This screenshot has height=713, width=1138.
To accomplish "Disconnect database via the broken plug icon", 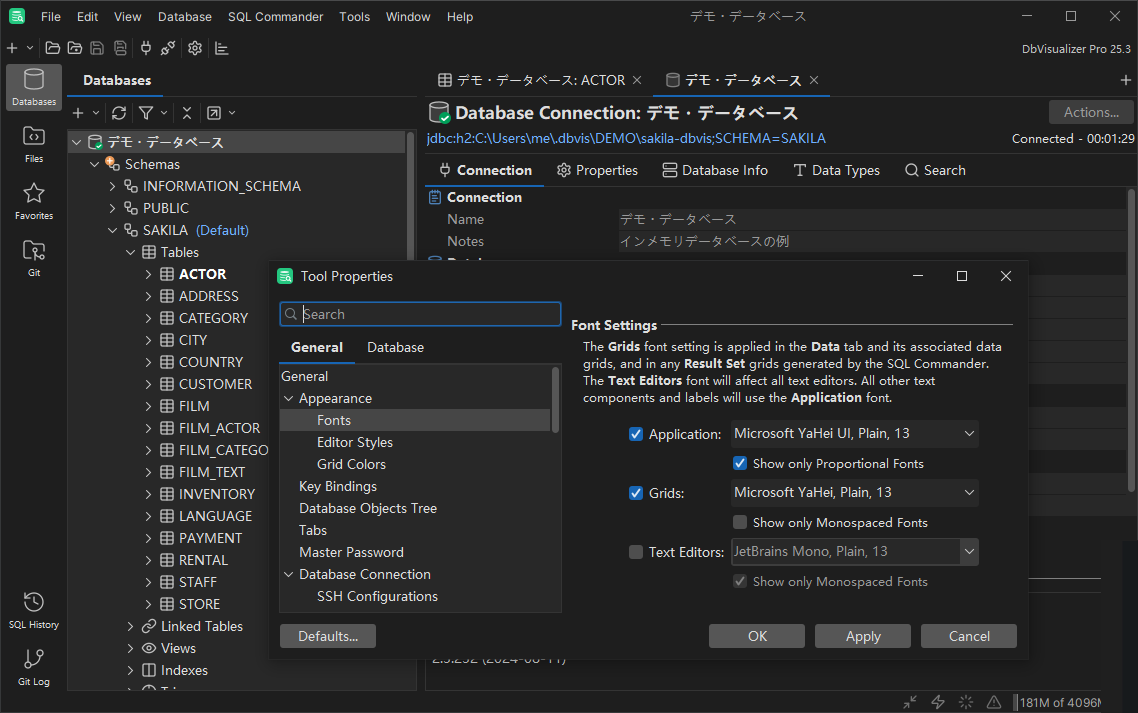I will point(167,47).
